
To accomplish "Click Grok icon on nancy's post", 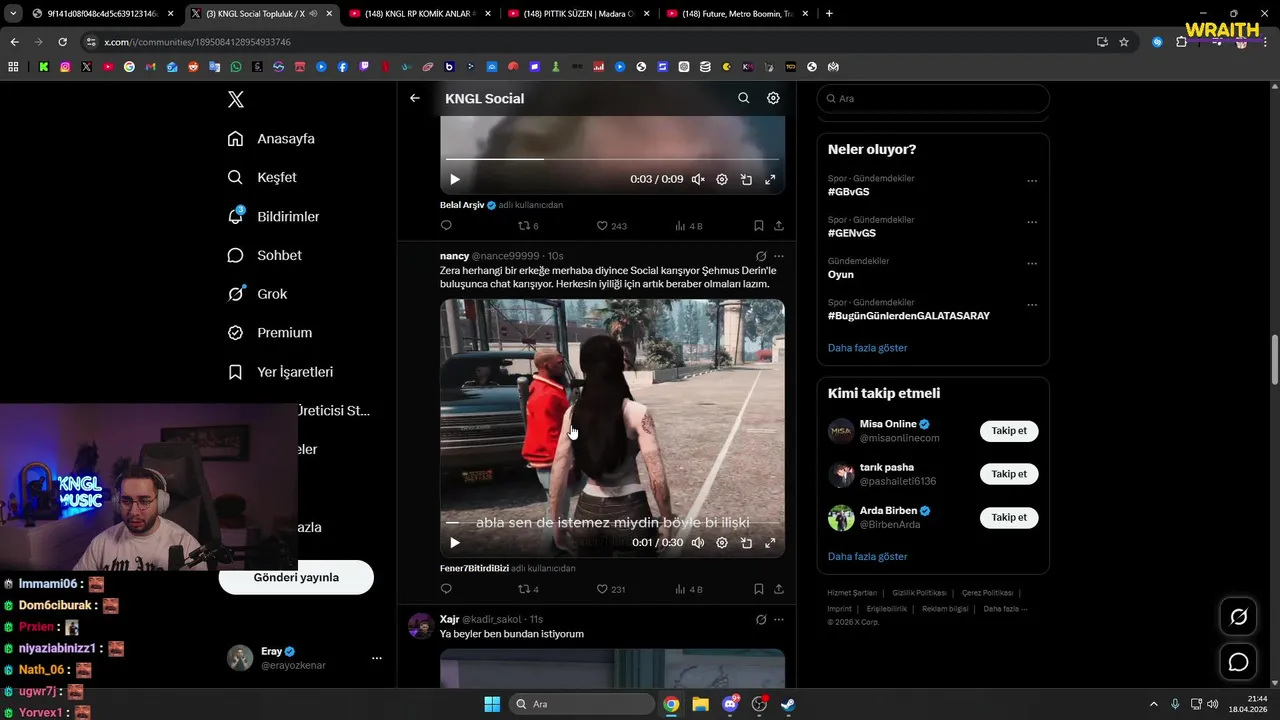I will [761, 256].
